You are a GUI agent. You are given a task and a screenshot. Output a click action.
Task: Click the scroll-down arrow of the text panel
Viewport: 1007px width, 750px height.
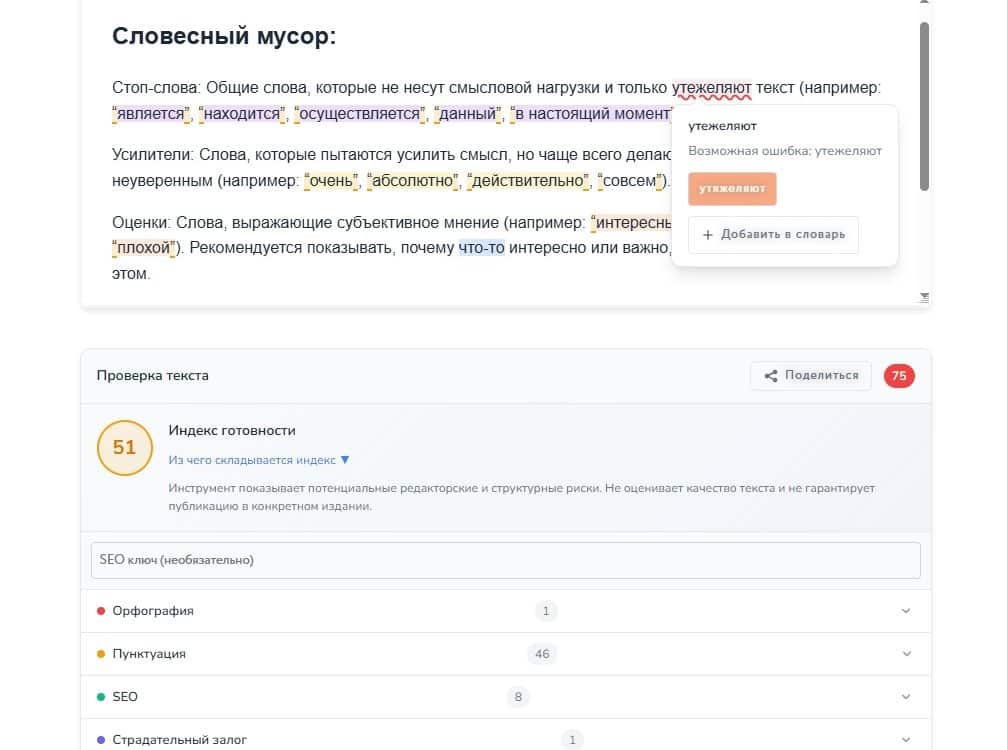pyautogui.click(x=923, y=297)
